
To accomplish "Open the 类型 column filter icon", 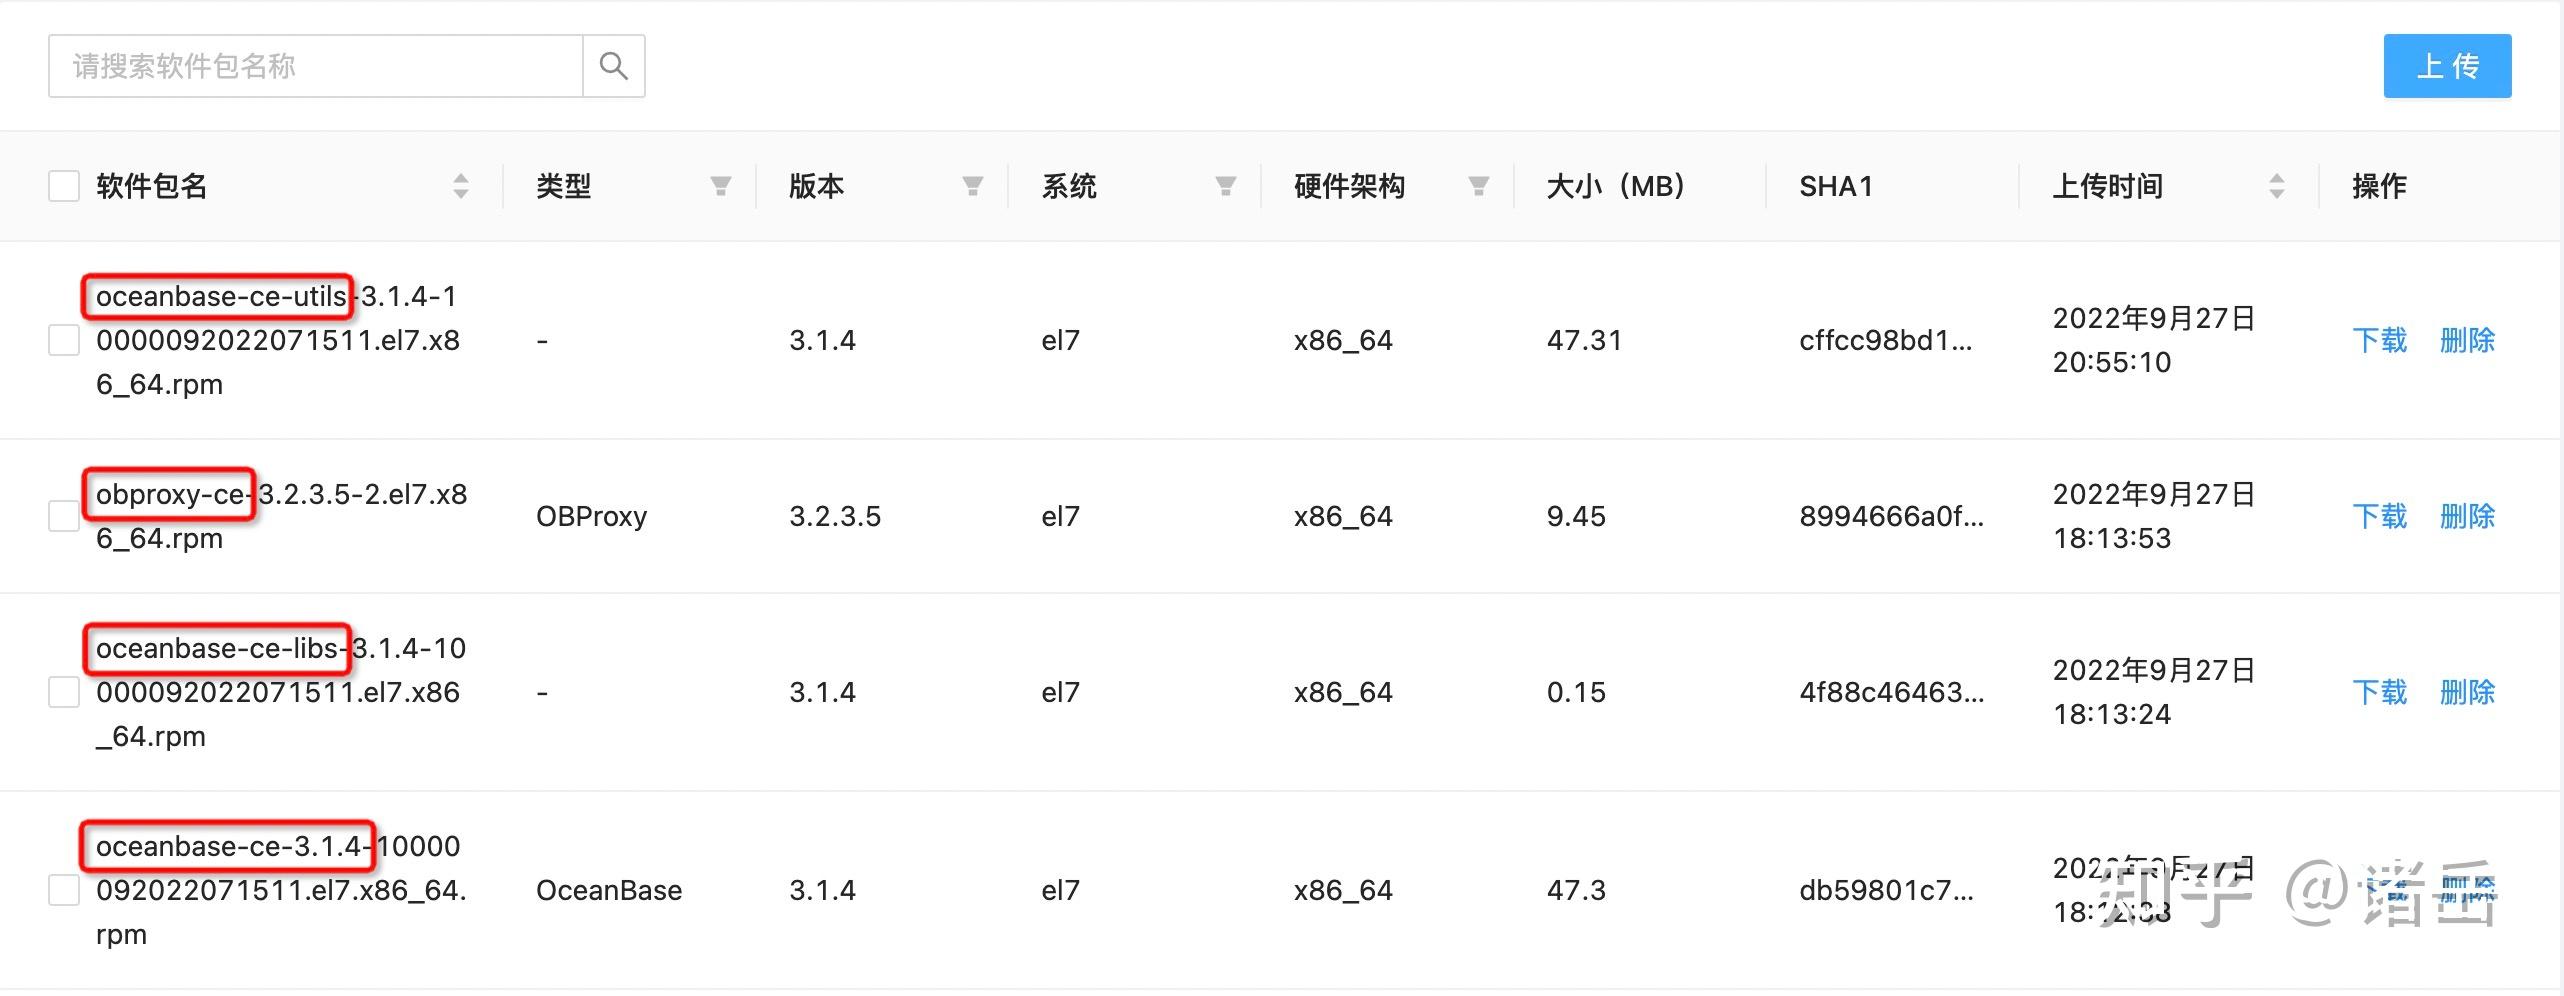I will (722, 186).
